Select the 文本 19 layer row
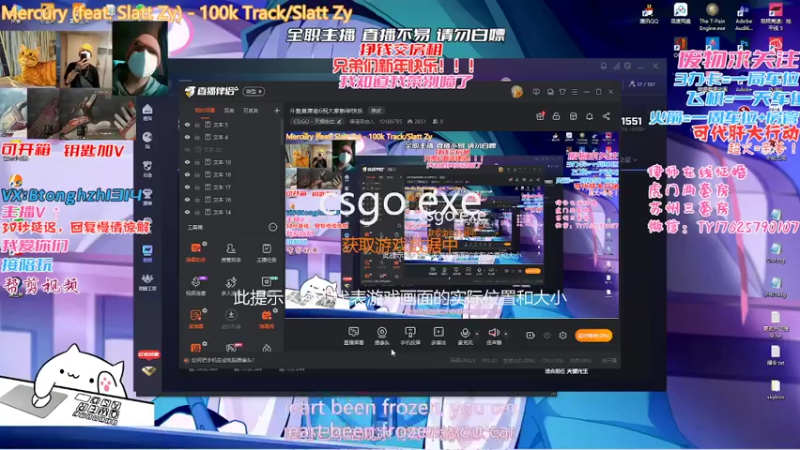This screenshot has width=800, height=450. pos(231,162)
